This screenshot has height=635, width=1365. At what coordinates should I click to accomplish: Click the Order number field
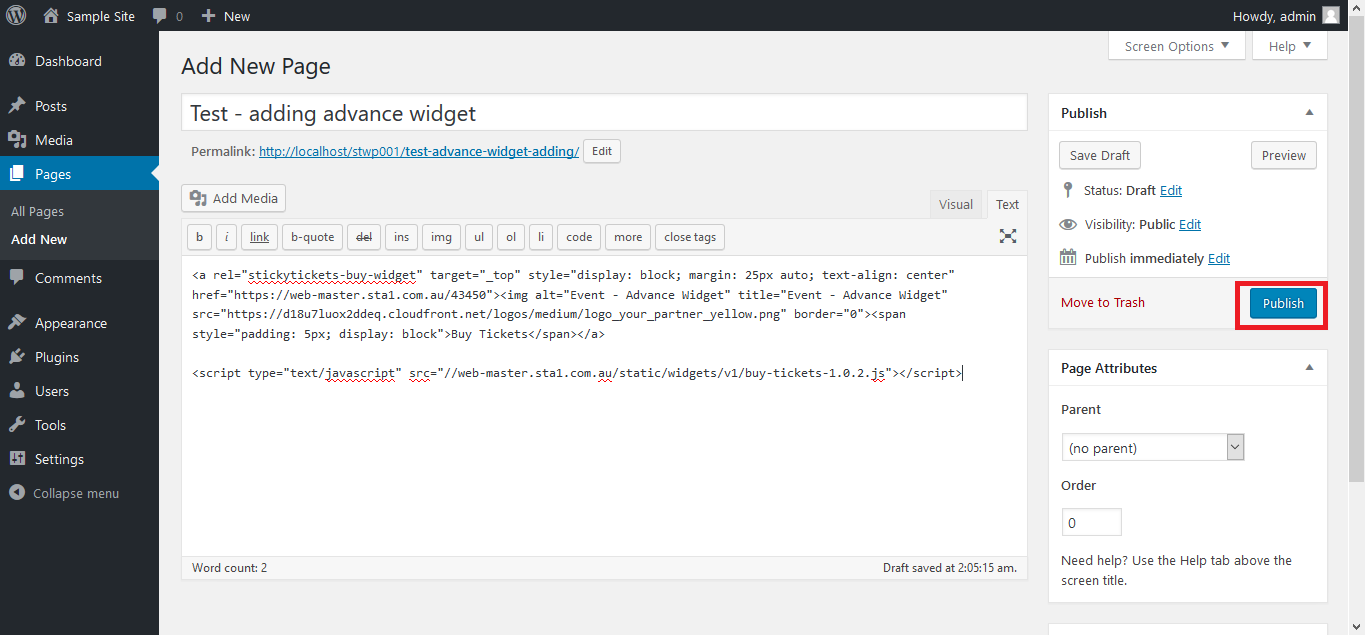click(x=1091, y=522)
